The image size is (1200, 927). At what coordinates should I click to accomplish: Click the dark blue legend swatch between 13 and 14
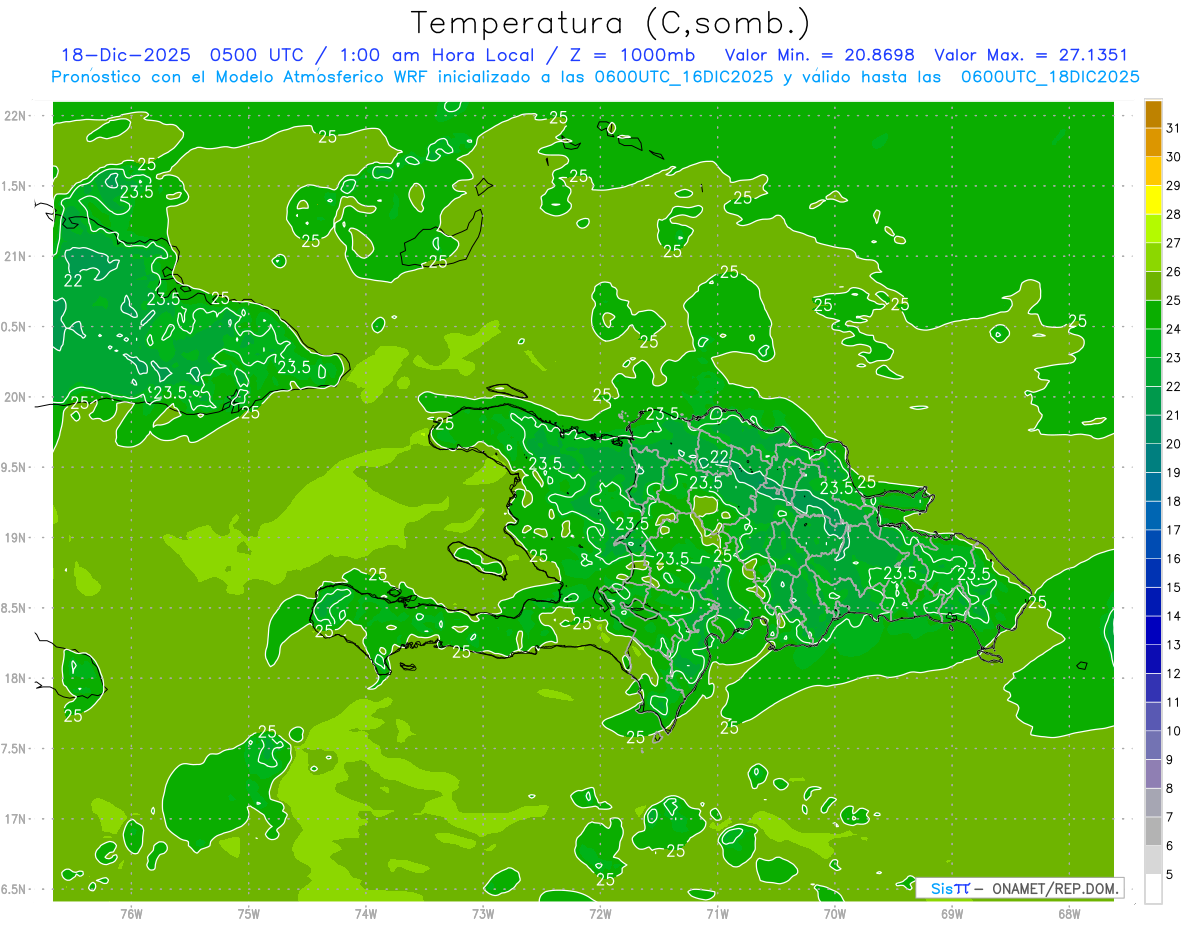click(1154, 631)
